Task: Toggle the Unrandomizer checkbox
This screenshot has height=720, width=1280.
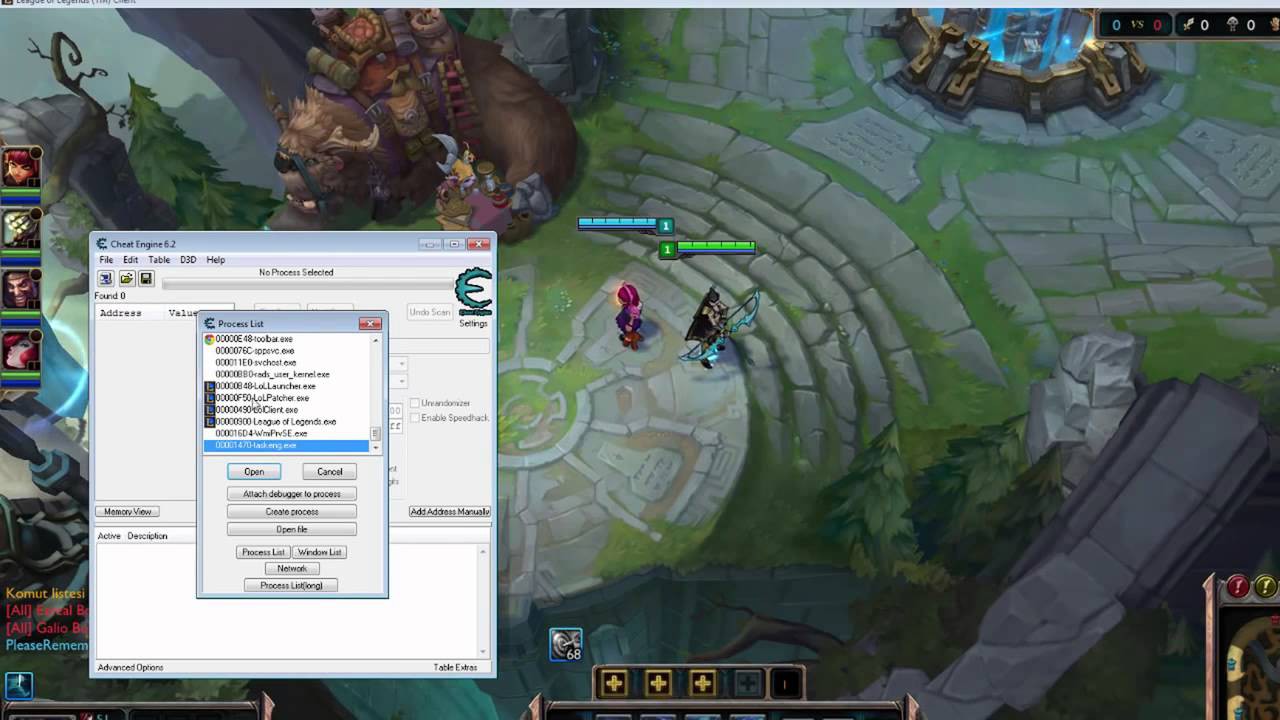Action: tap(414, 403)
